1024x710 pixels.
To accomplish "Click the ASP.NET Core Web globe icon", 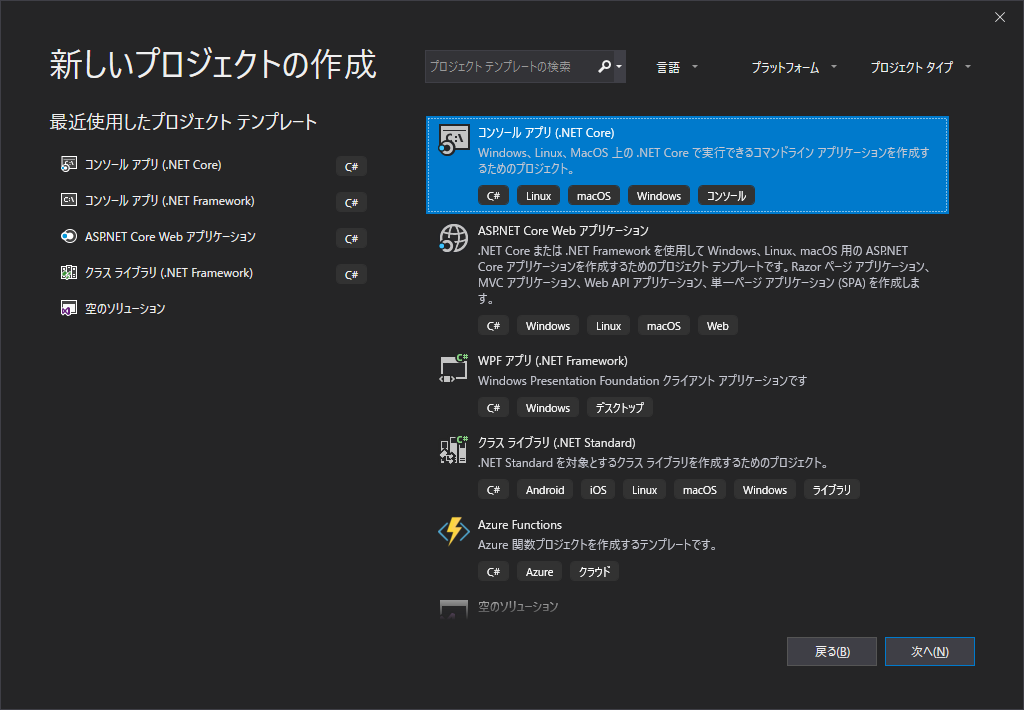I will tap(453, 239).
